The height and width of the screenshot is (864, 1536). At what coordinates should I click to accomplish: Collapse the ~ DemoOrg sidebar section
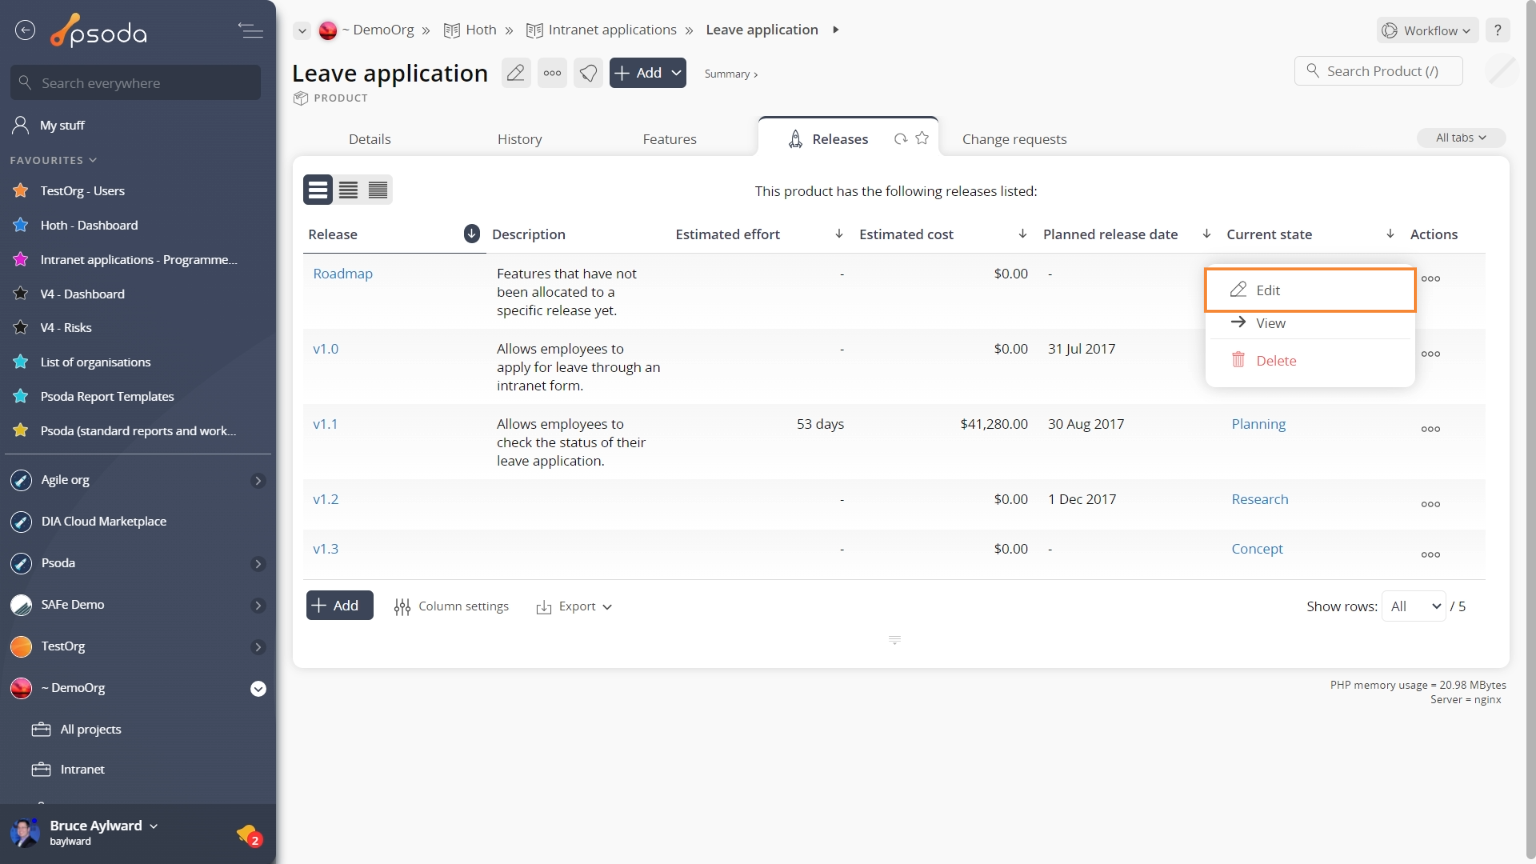258,689
